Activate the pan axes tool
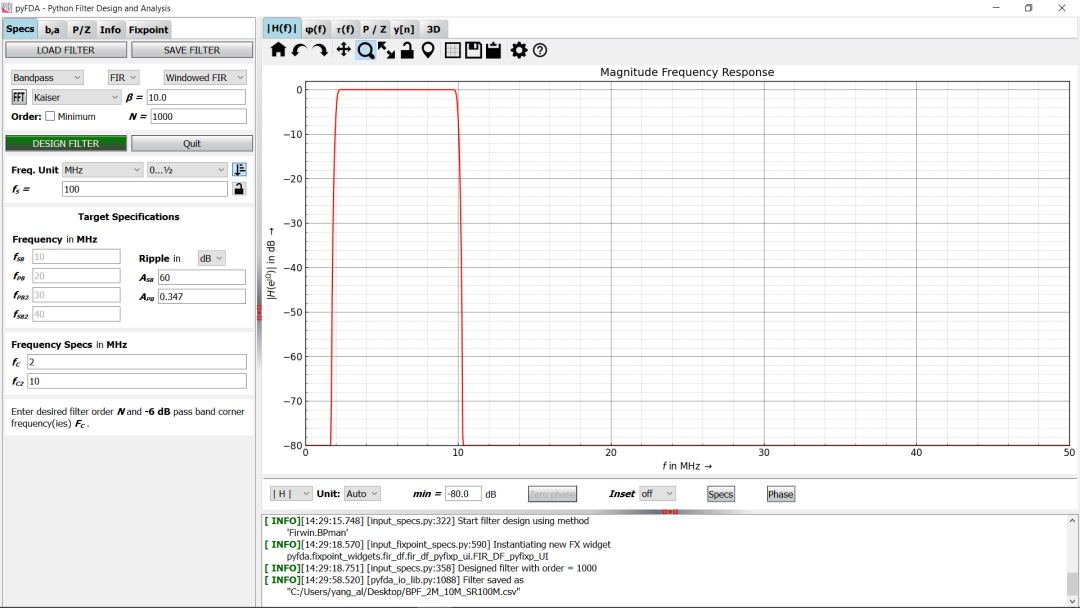 tap(343, 50)
